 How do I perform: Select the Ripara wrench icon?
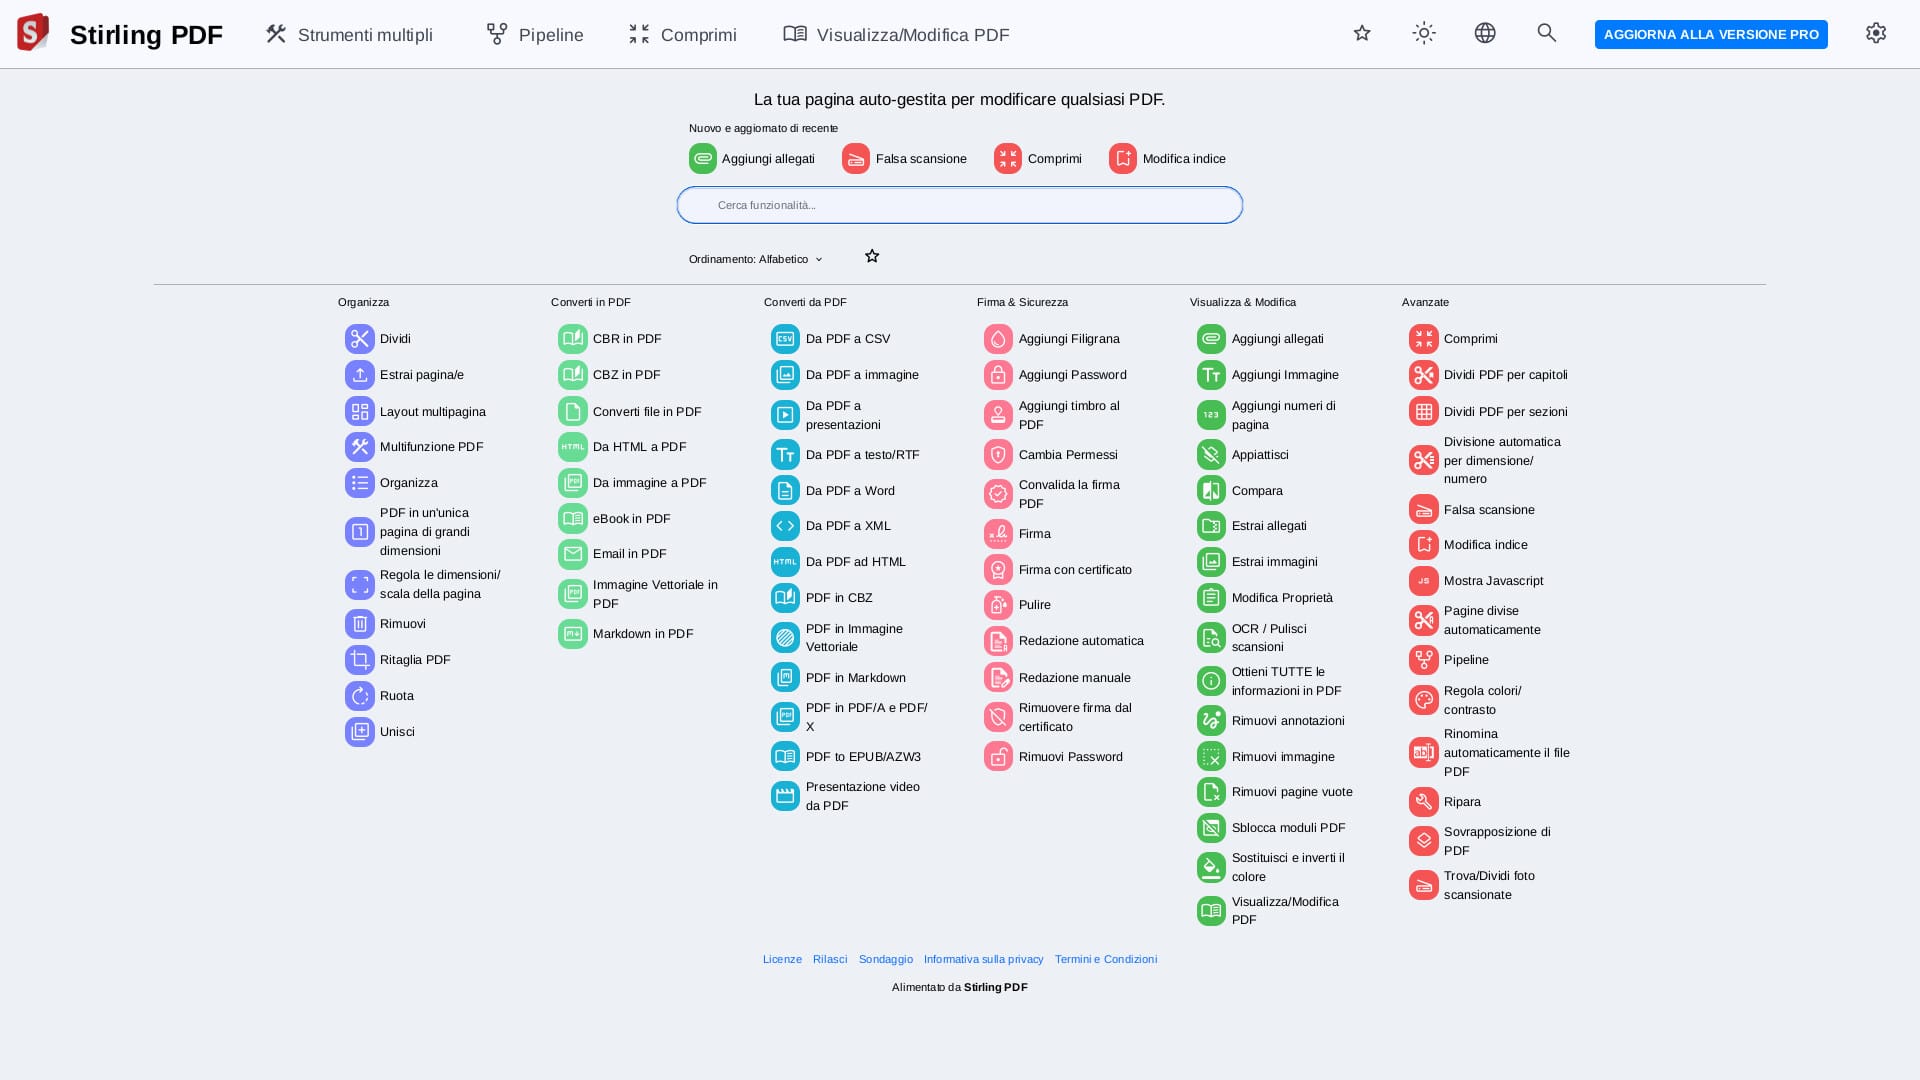1423,802
